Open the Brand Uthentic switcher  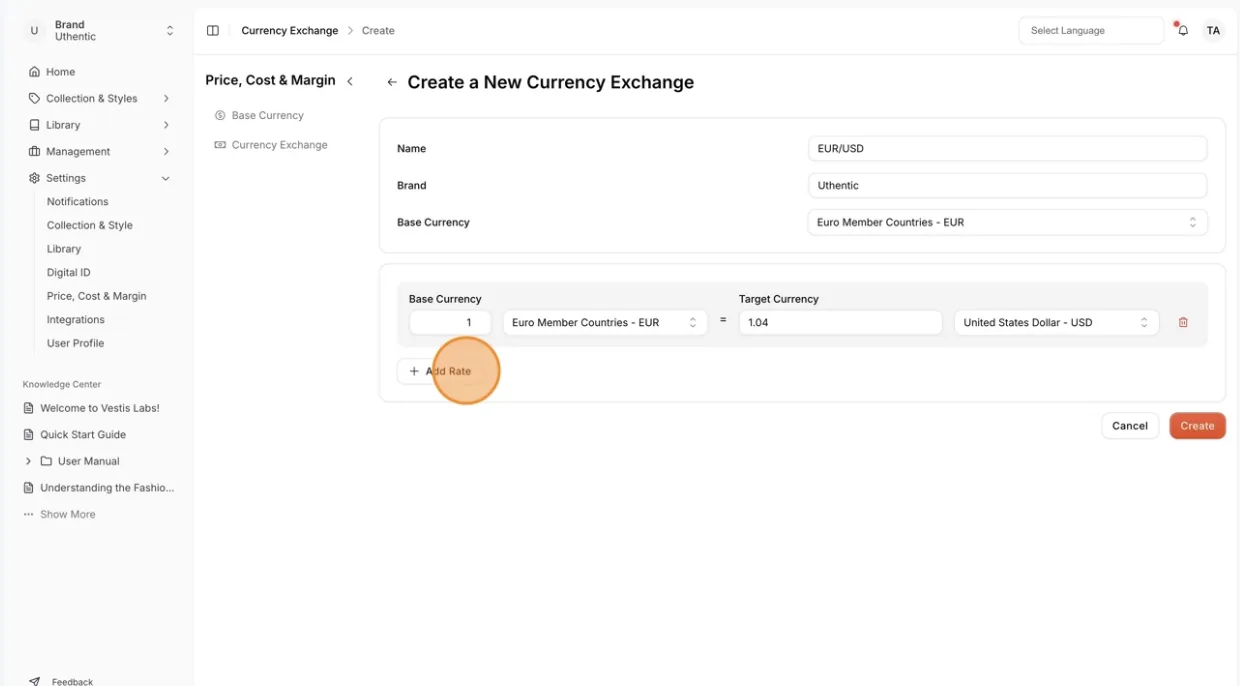(x=99, y=31)
